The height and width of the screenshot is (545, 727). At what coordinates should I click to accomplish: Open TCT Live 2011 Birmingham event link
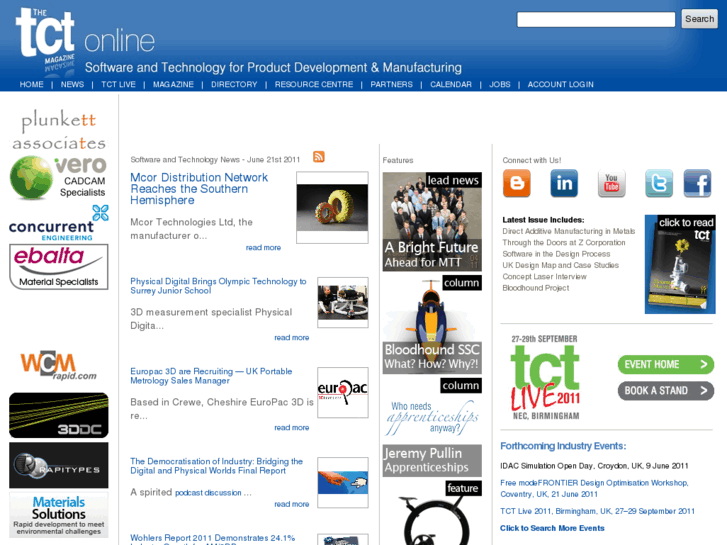(597, 511)
